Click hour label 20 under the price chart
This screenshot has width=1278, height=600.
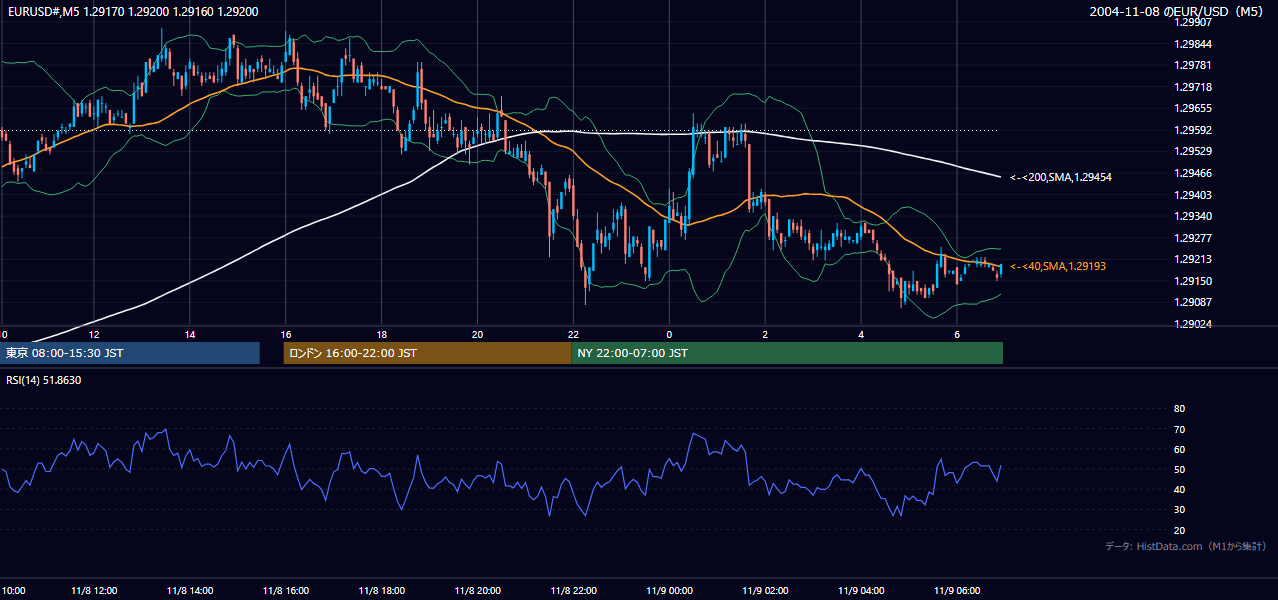pyautogui.click(x=477, y=334)
